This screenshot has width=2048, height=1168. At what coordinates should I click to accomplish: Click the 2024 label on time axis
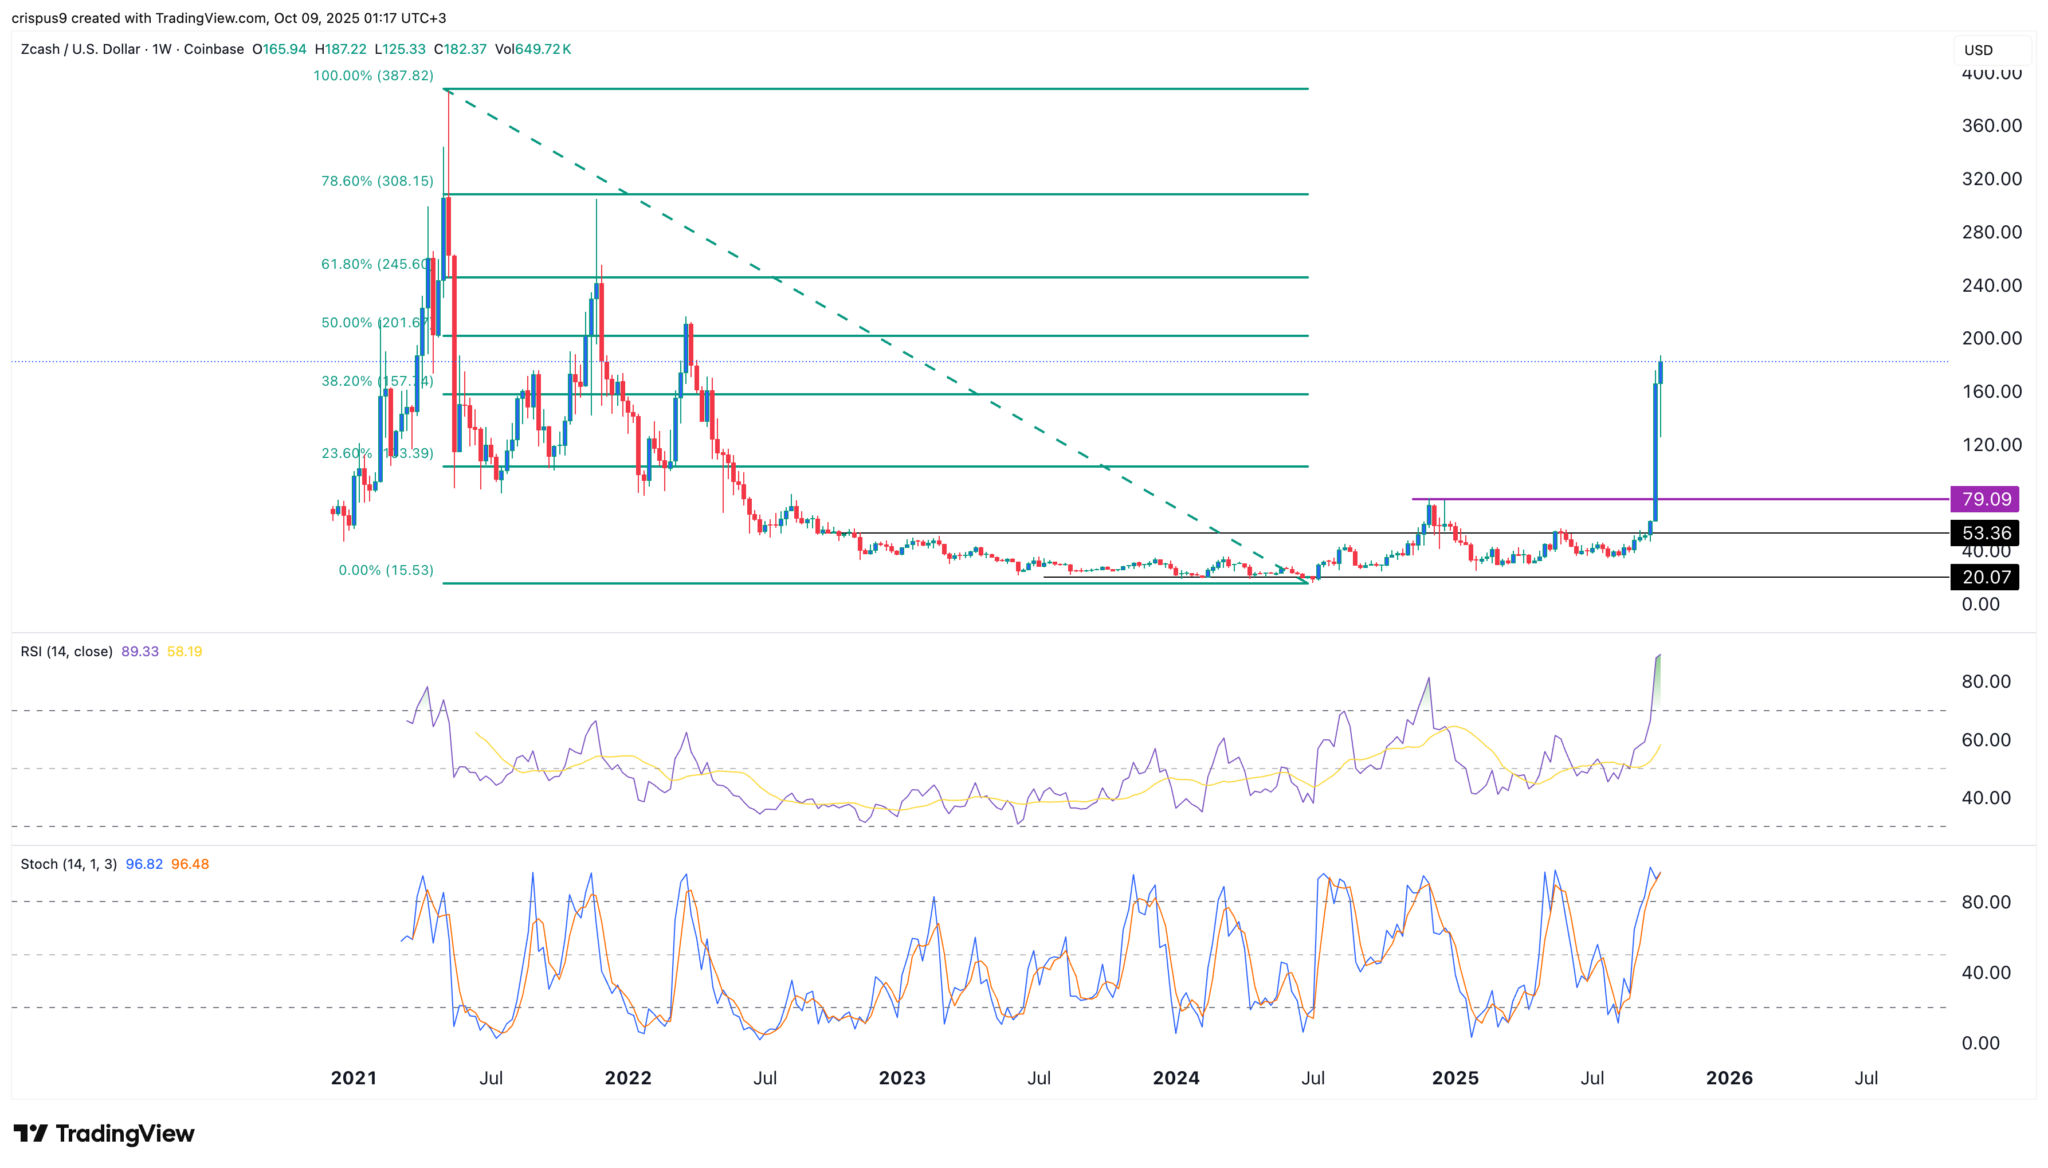1176,1078
